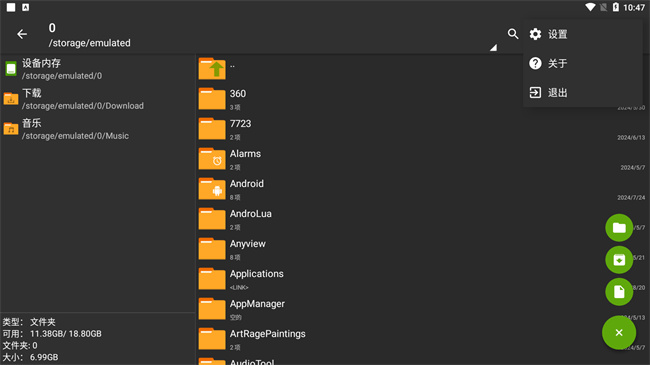Go up via the parent folder icon
The width and height of the screenshot is (650, 365).
point(212,68)
